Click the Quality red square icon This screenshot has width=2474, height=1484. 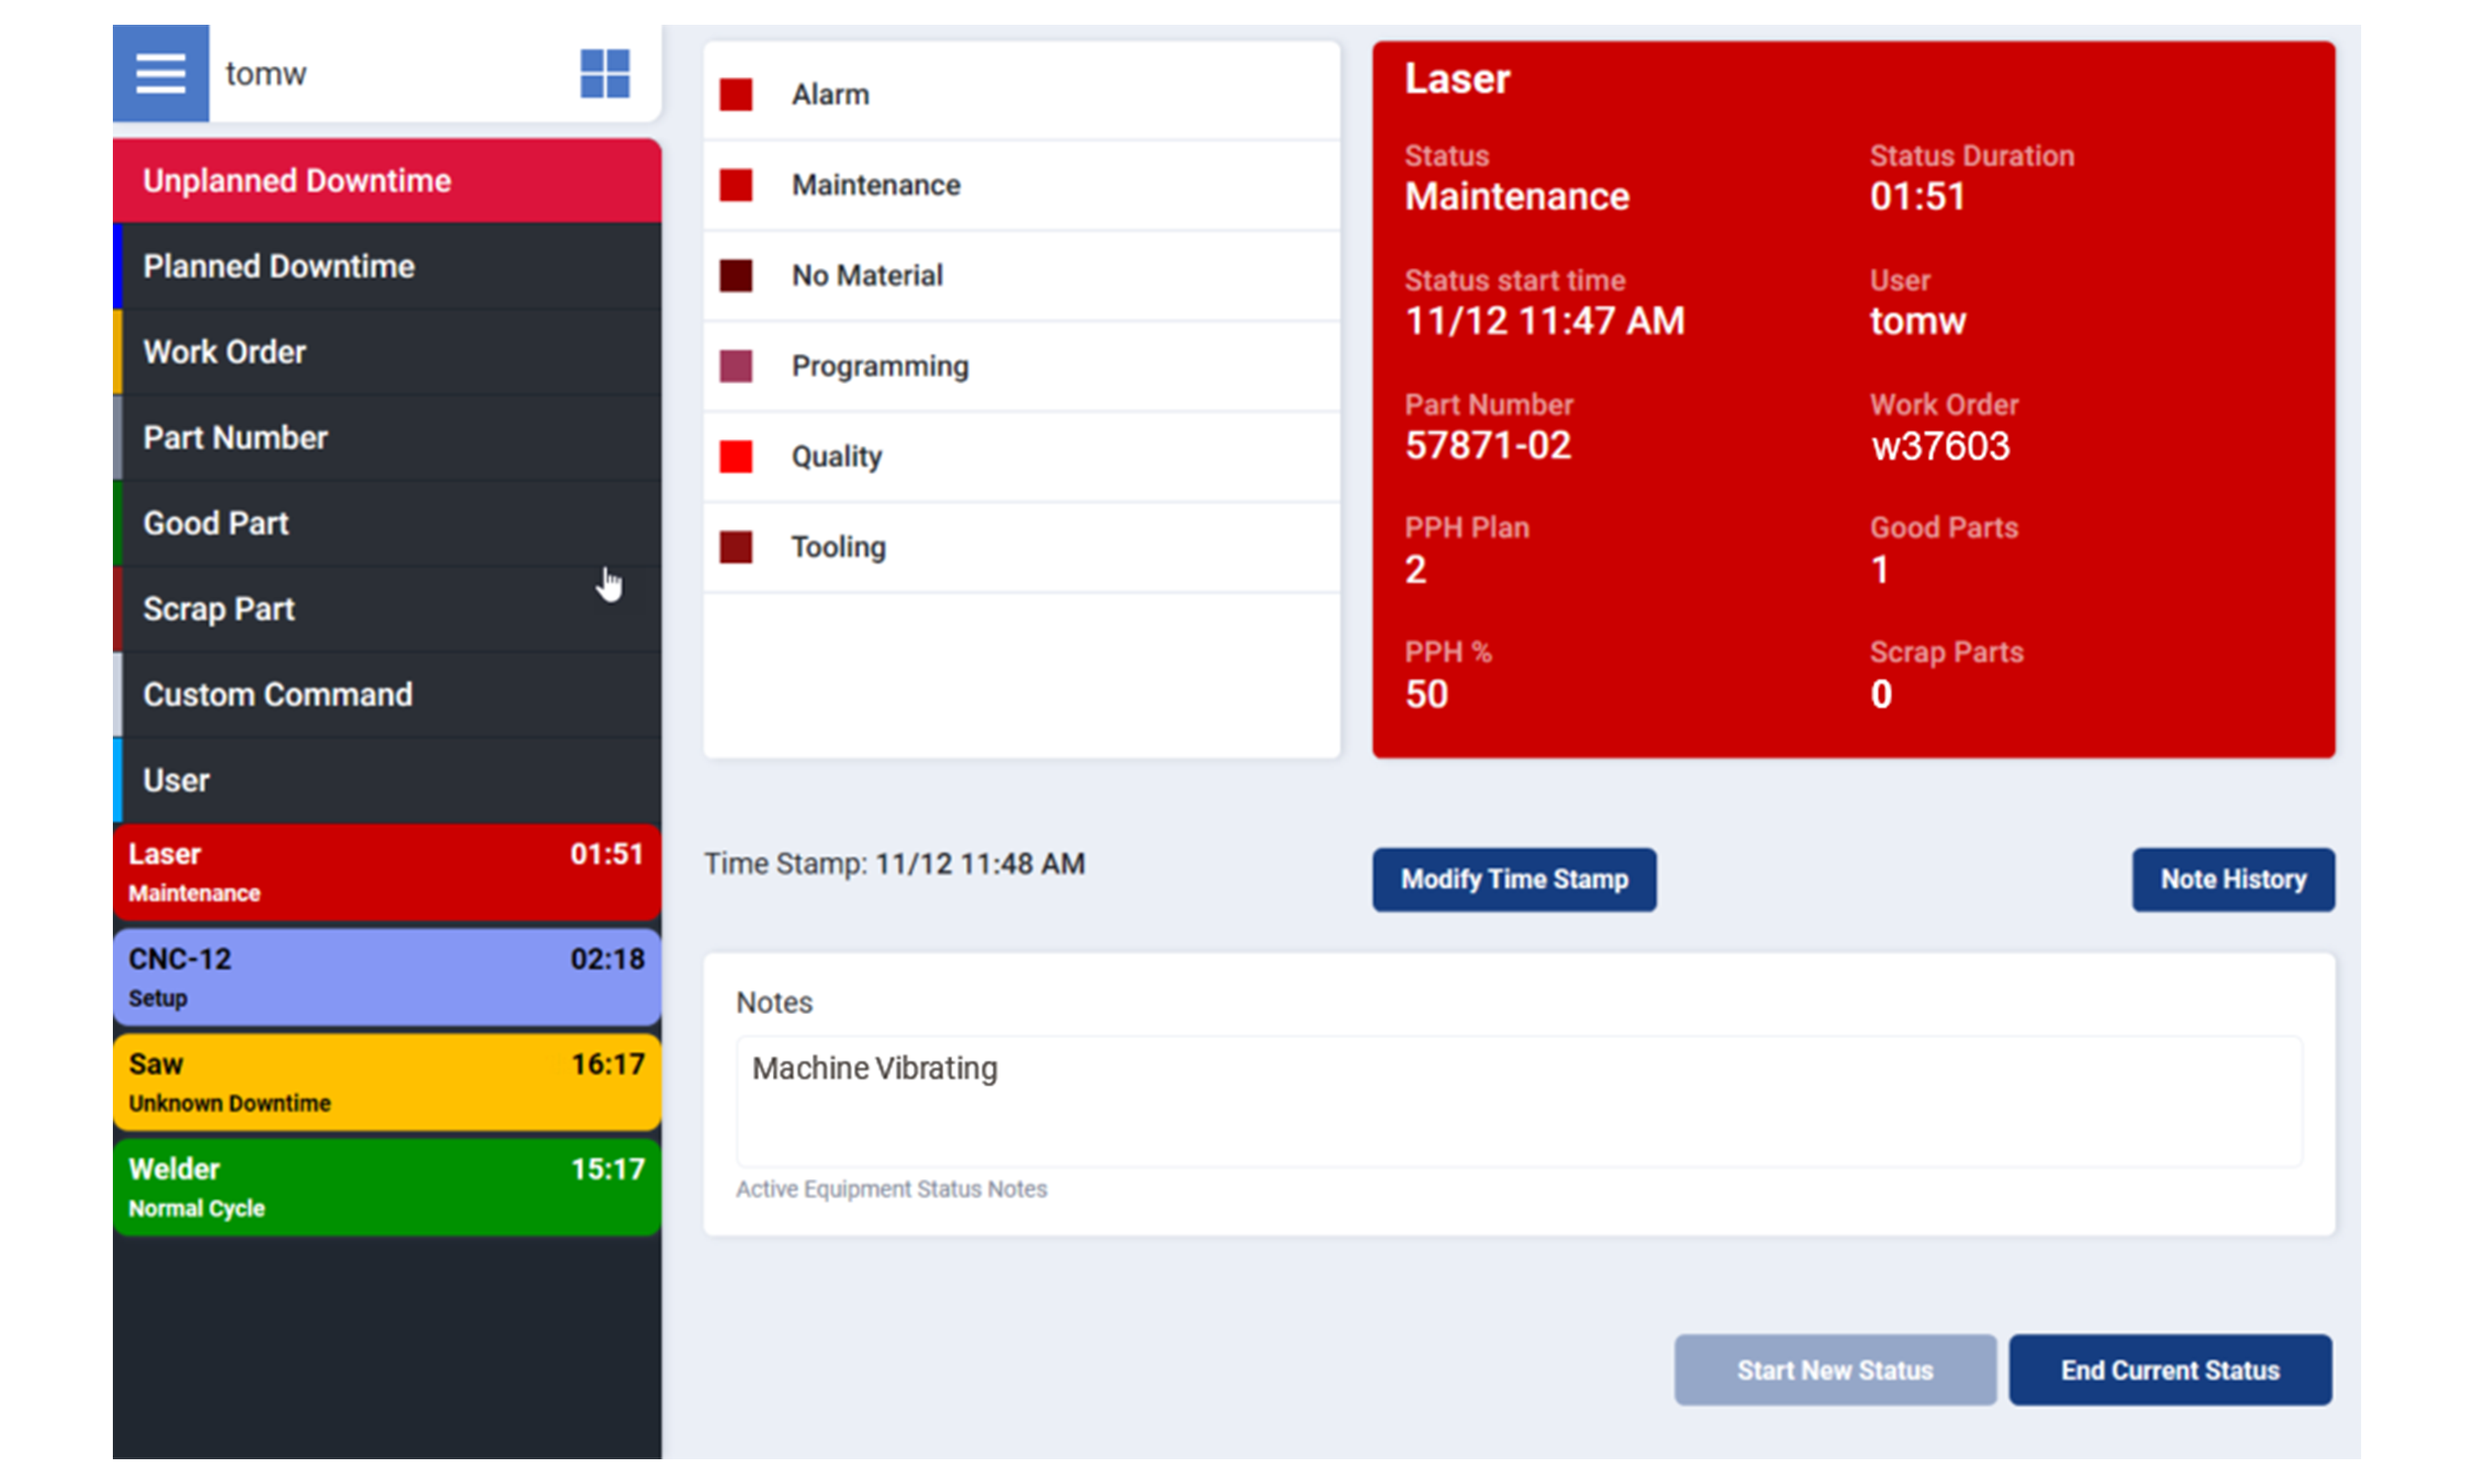tap(736, 457)
